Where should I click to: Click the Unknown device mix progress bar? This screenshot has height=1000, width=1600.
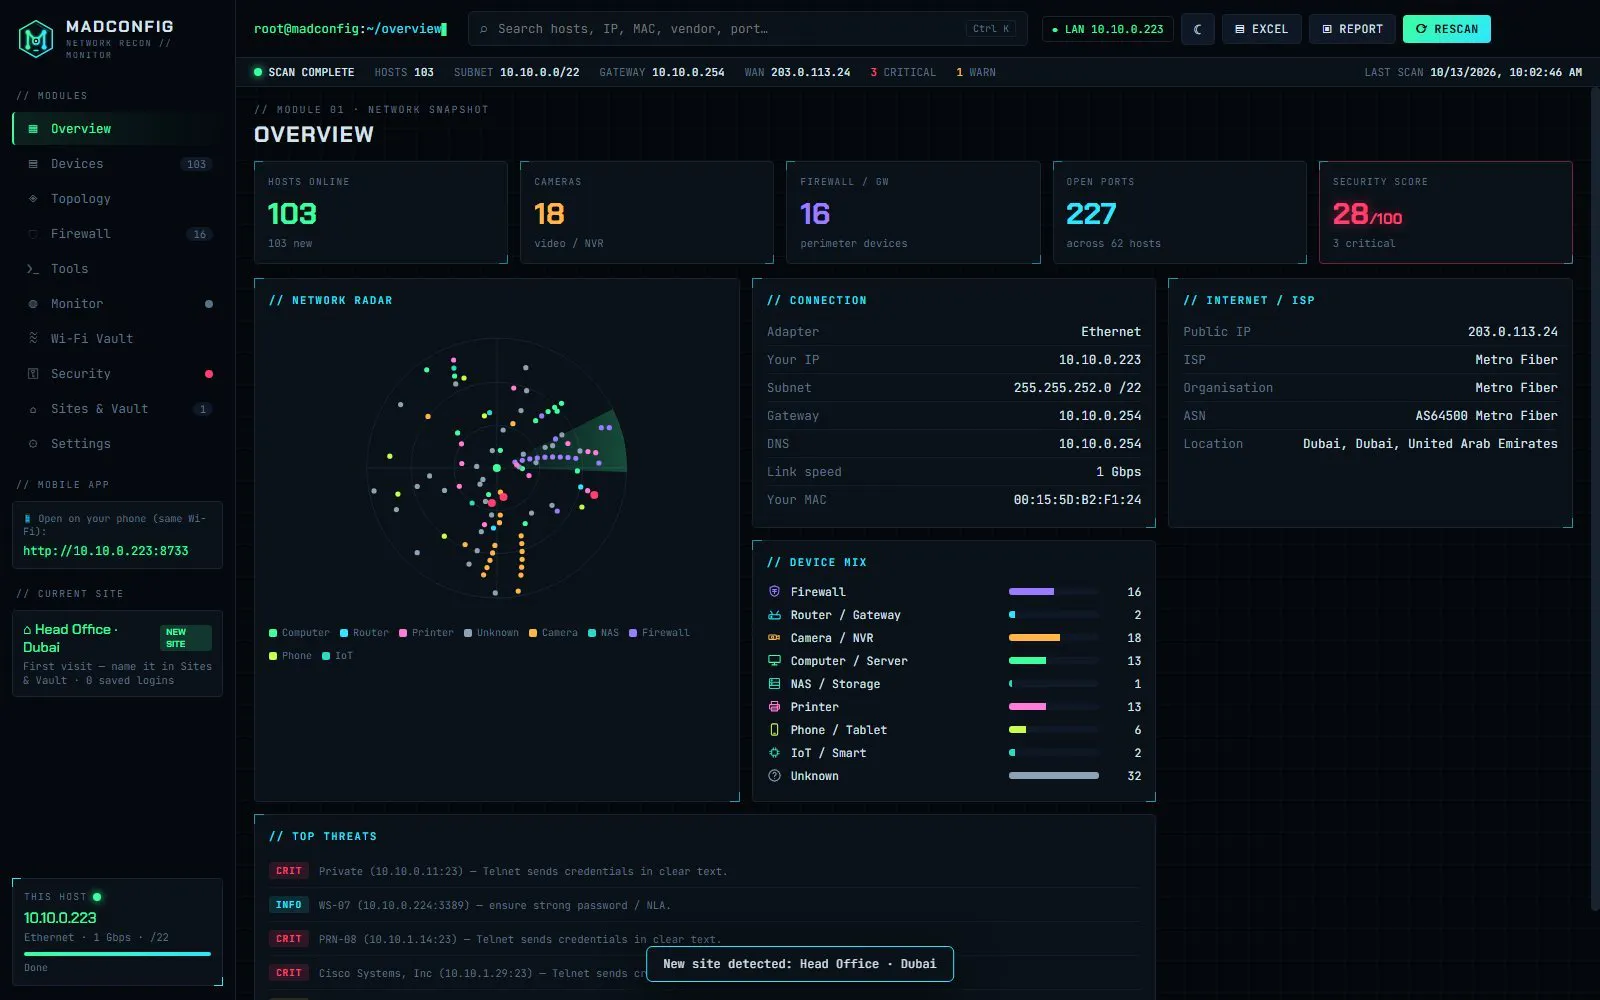(x=1054, y=776)
